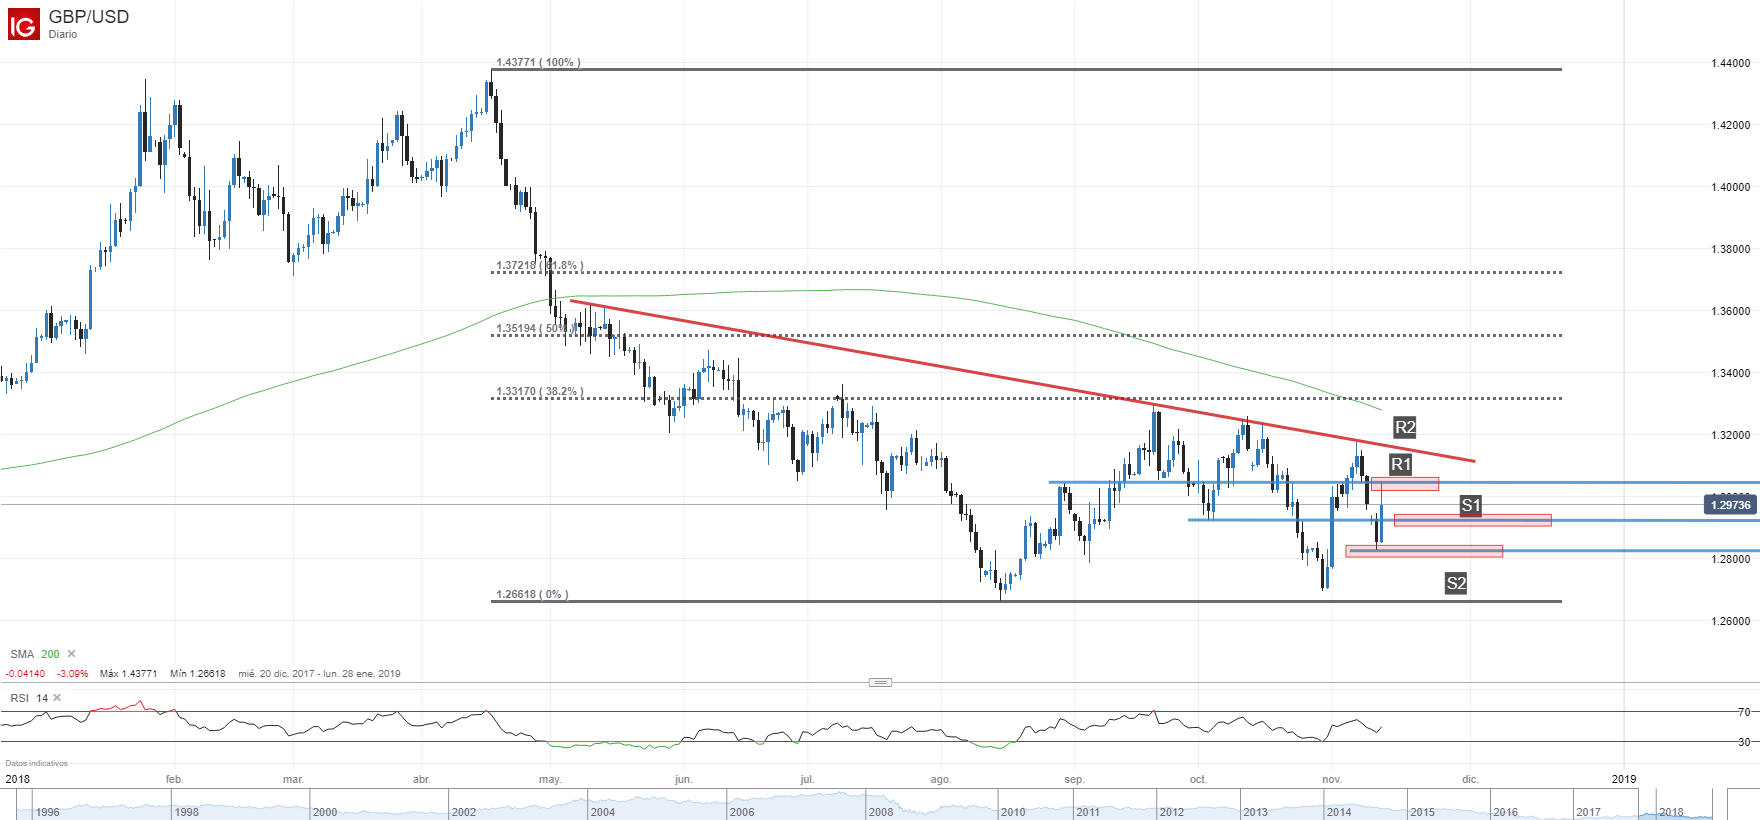Select the red R1 resistance zone rectangle

1405,484
